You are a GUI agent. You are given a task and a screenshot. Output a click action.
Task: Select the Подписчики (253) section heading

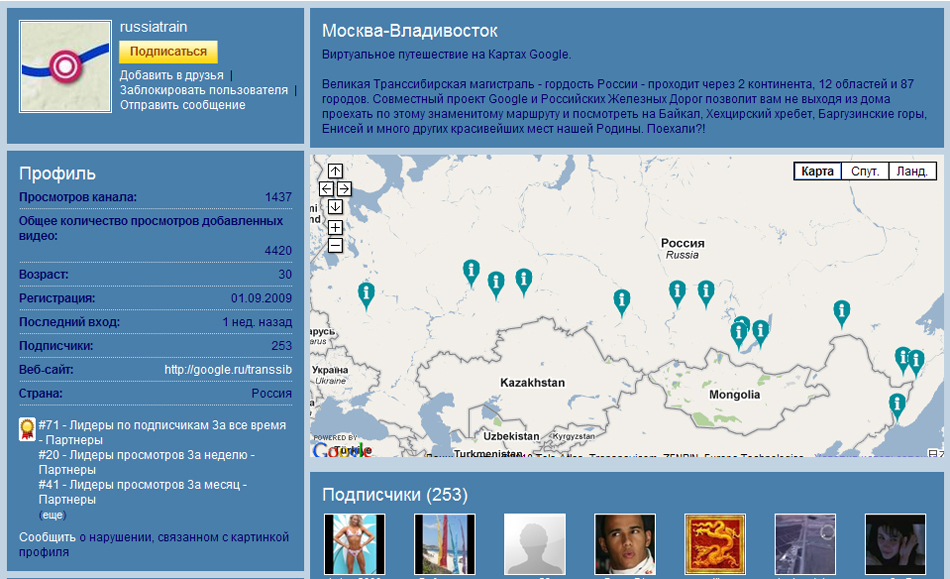coord(395,495)
